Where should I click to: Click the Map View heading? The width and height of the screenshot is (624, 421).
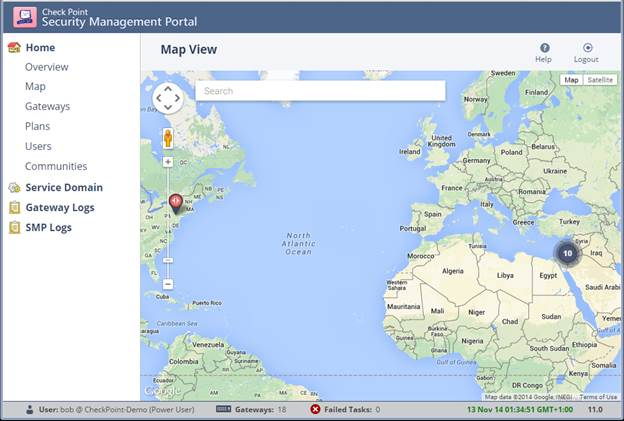[189, 49]
